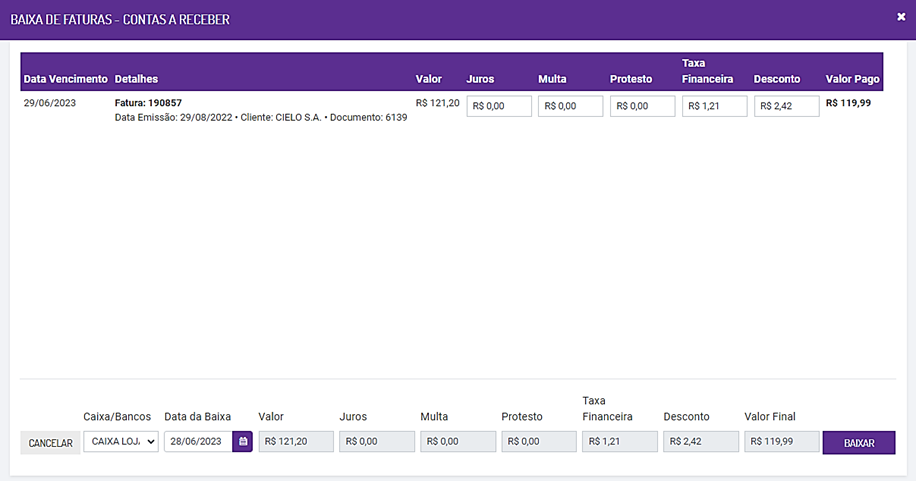Screen dimensions: 916x481
Task: Click the bottom Juros total field
Action: pyautogui.click(x=377, y=442)
